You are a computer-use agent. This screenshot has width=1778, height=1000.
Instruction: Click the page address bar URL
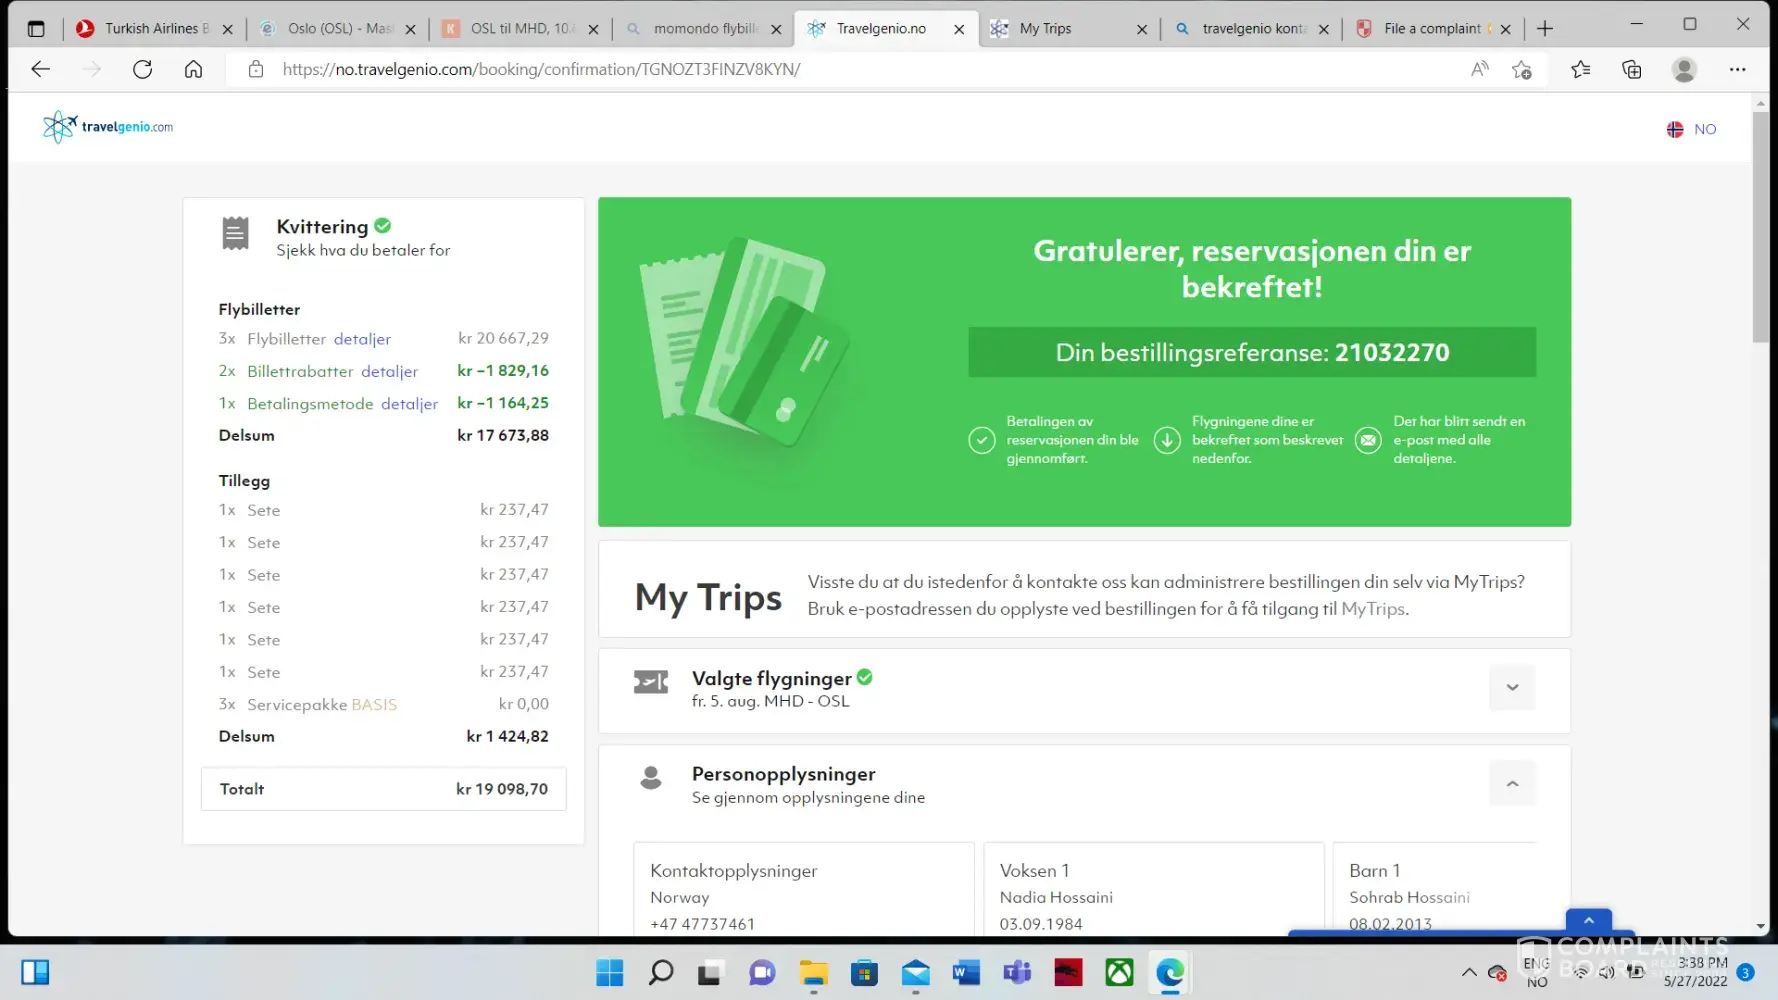[x=541, y=69]
